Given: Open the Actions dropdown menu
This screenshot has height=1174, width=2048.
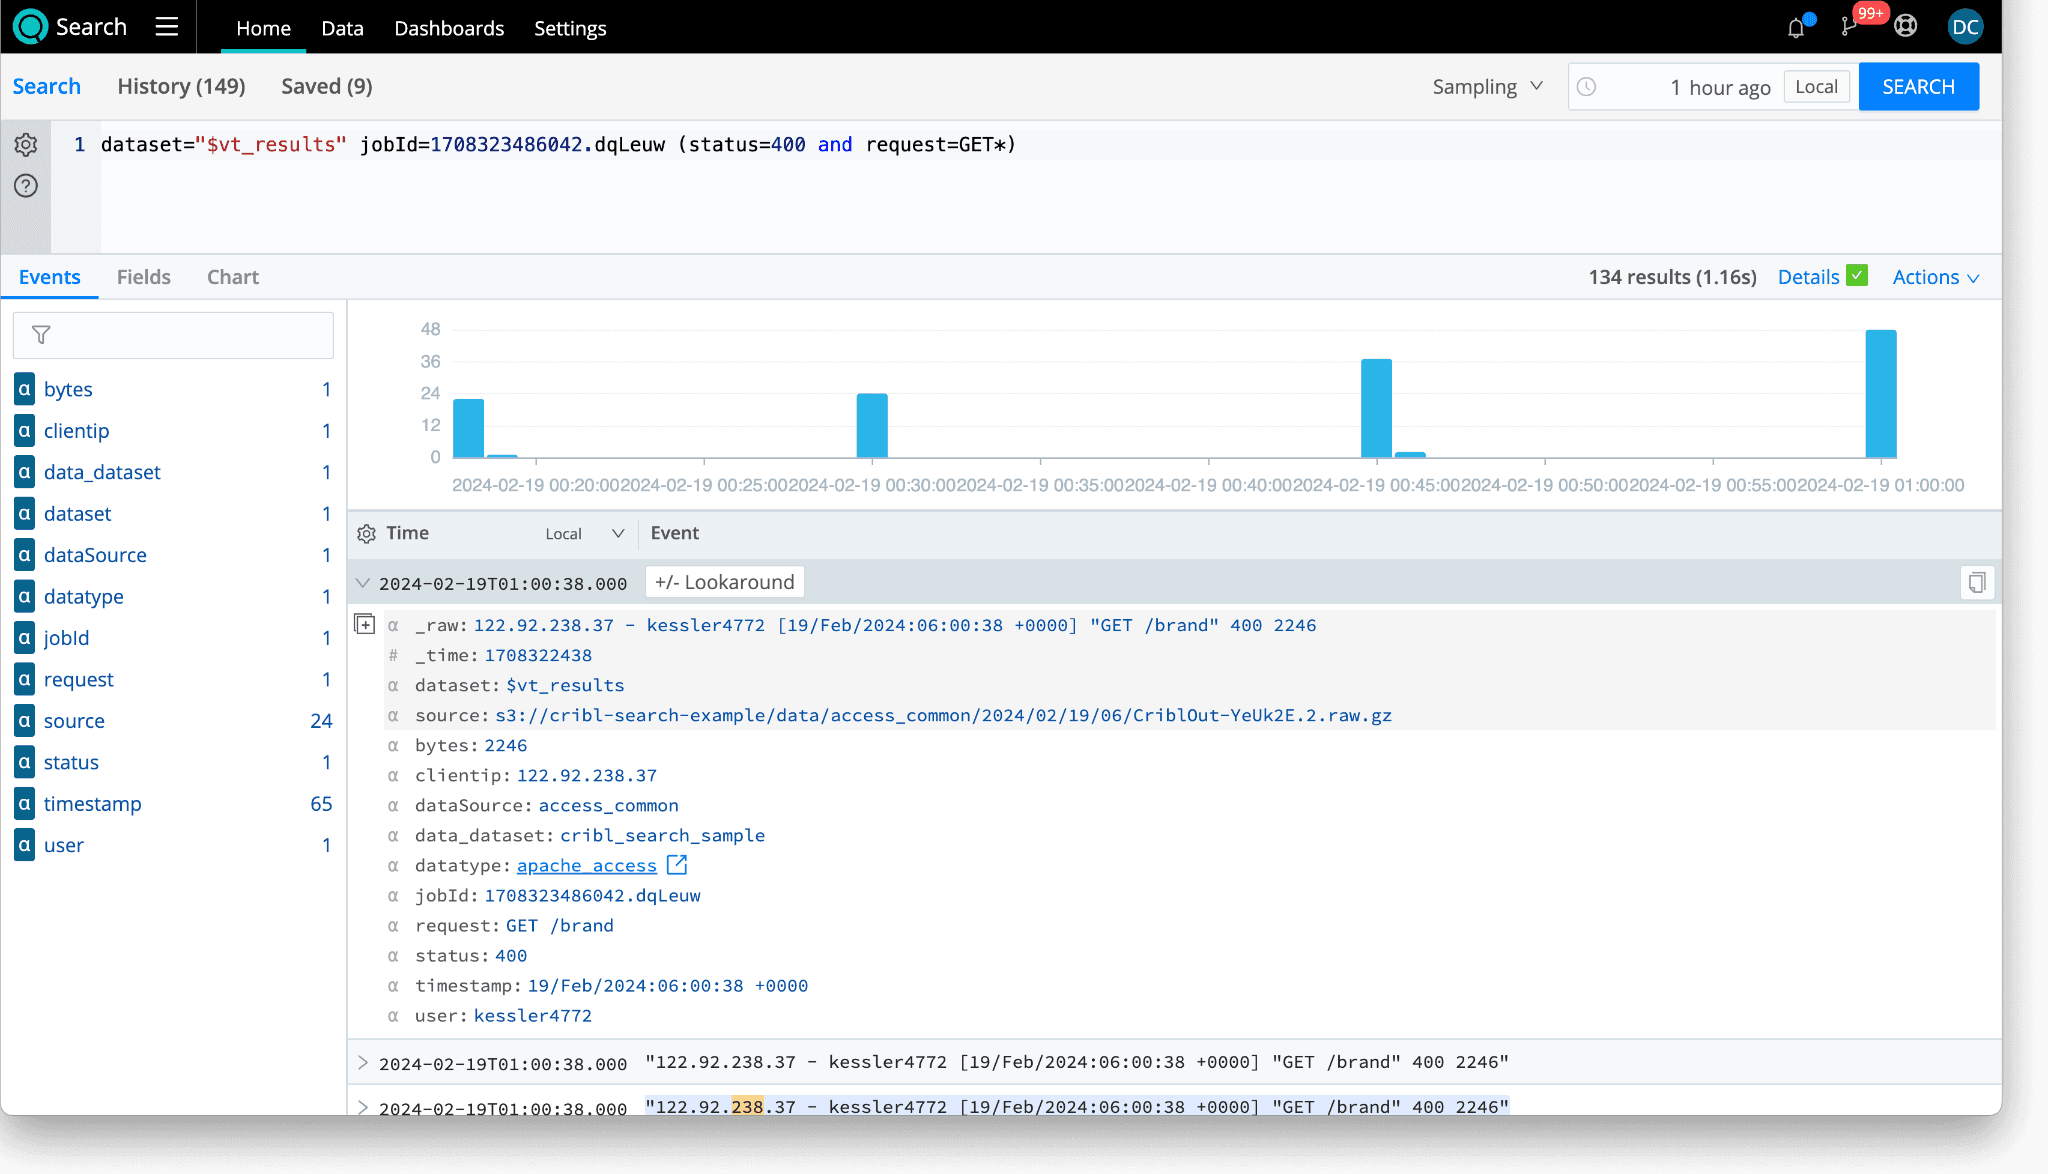Looking at the screenshot, I should [x=1935, y=278].
